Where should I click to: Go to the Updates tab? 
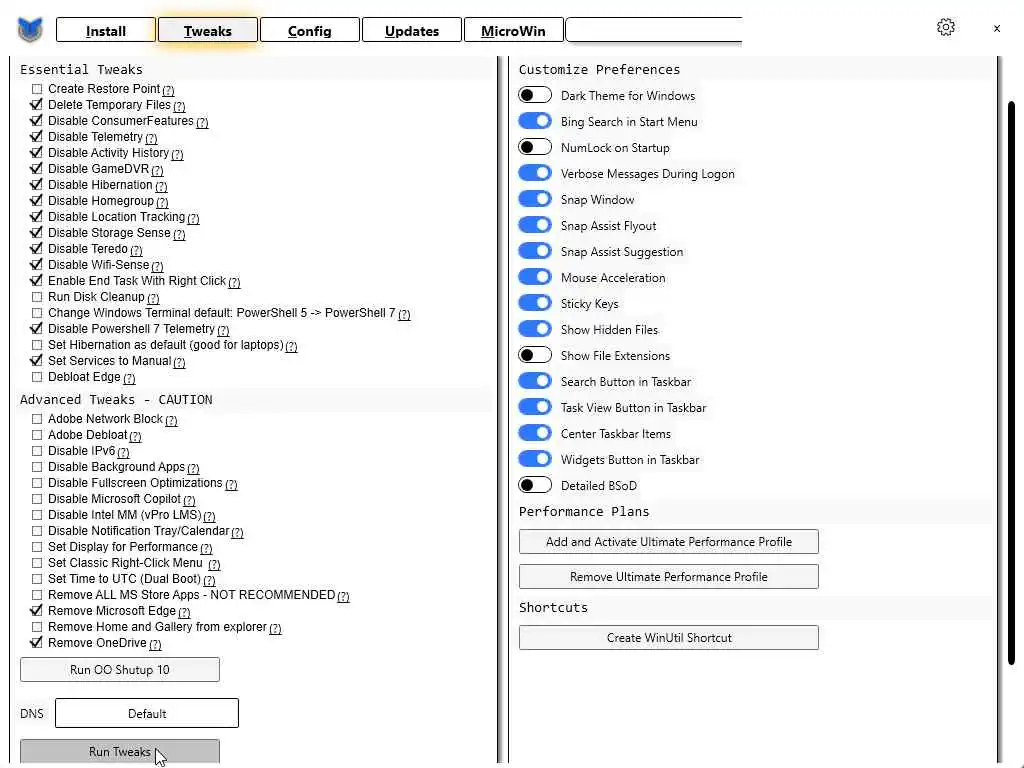tap(411, 31)
